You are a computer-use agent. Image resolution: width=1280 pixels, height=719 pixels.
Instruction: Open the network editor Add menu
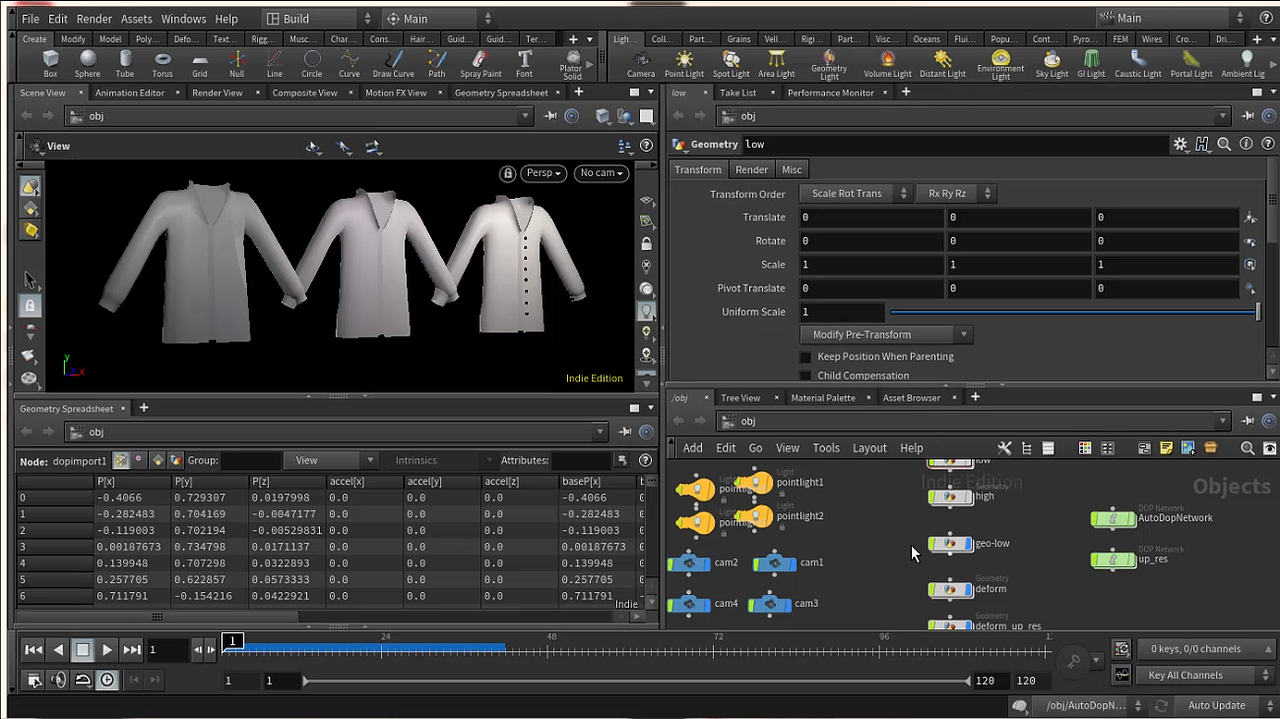(692, 448)
